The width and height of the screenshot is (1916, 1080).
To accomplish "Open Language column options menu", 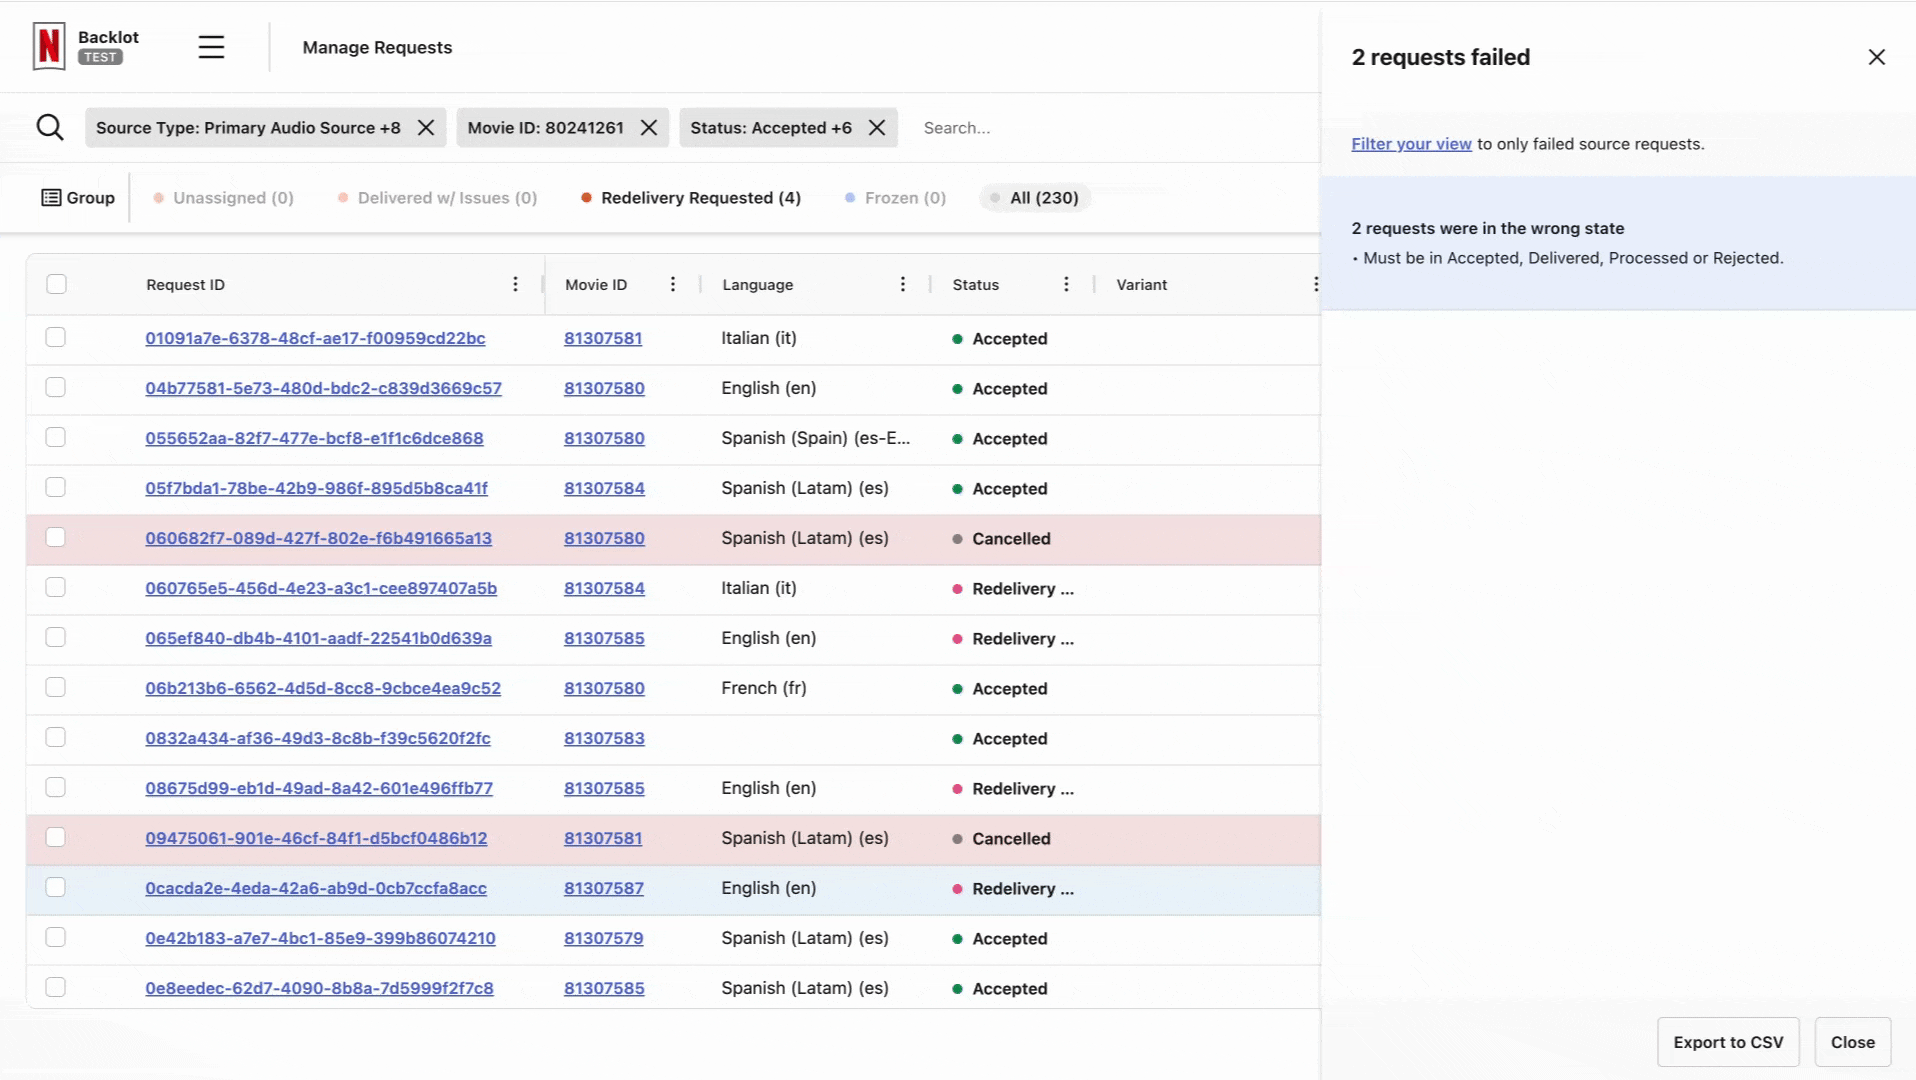I will click(x=902, y=285).
